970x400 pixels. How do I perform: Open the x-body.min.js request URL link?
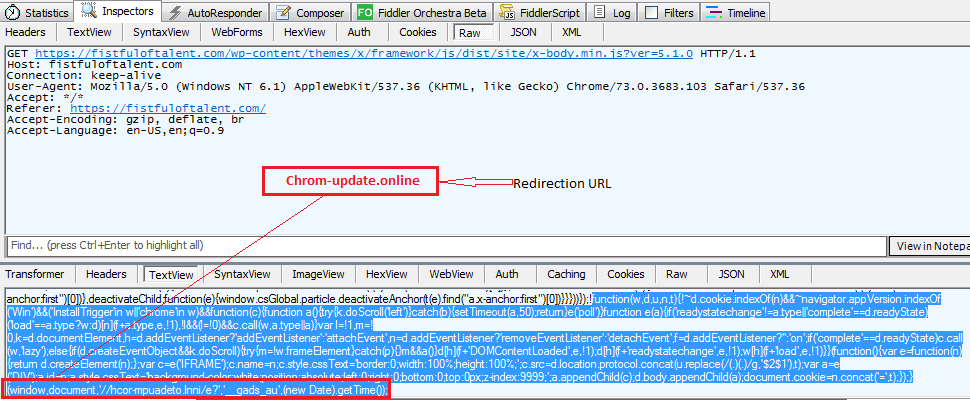click(x=364, y=54)
